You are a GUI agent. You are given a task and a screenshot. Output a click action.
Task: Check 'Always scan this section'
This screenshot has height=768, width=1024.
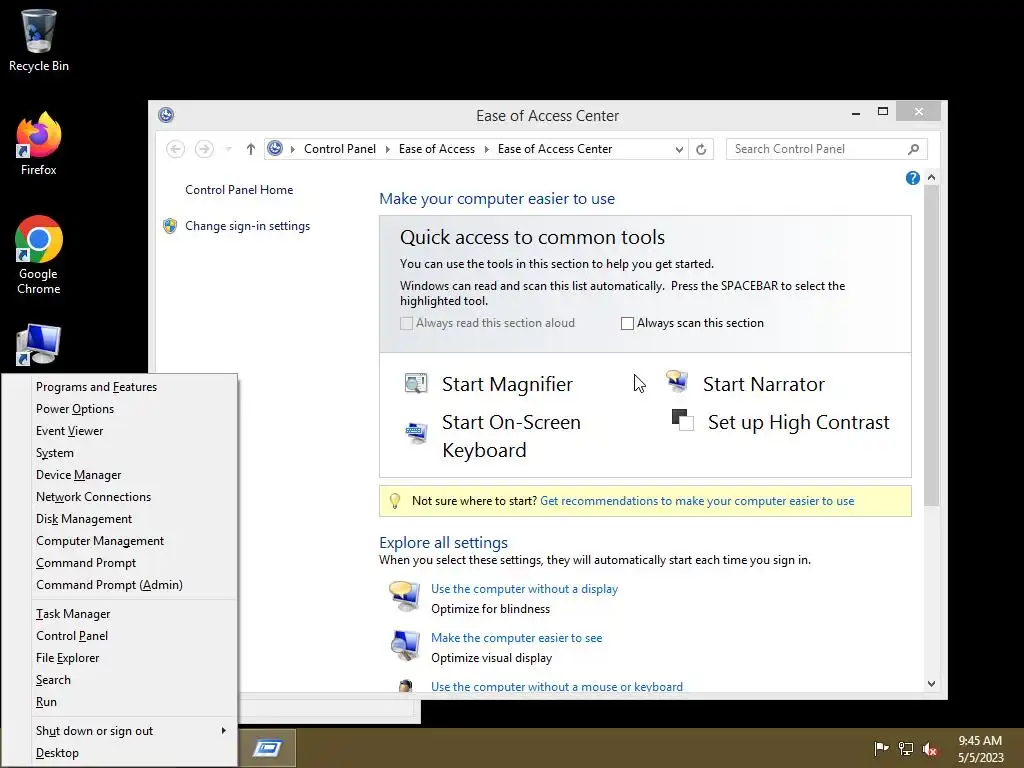coord(627,323)
